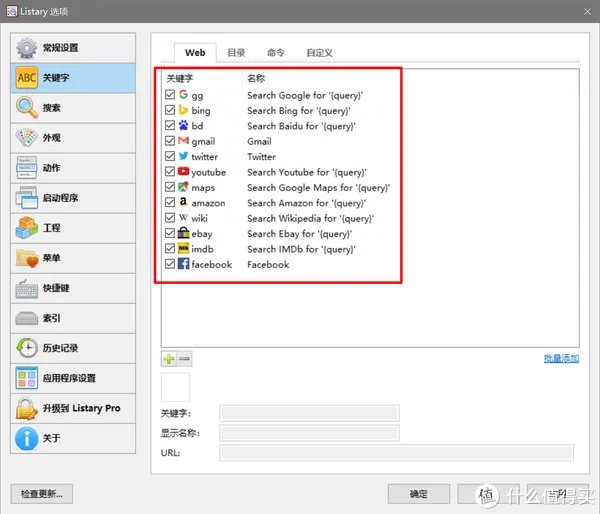Switch to the 自定义 tab

point(320,53)
